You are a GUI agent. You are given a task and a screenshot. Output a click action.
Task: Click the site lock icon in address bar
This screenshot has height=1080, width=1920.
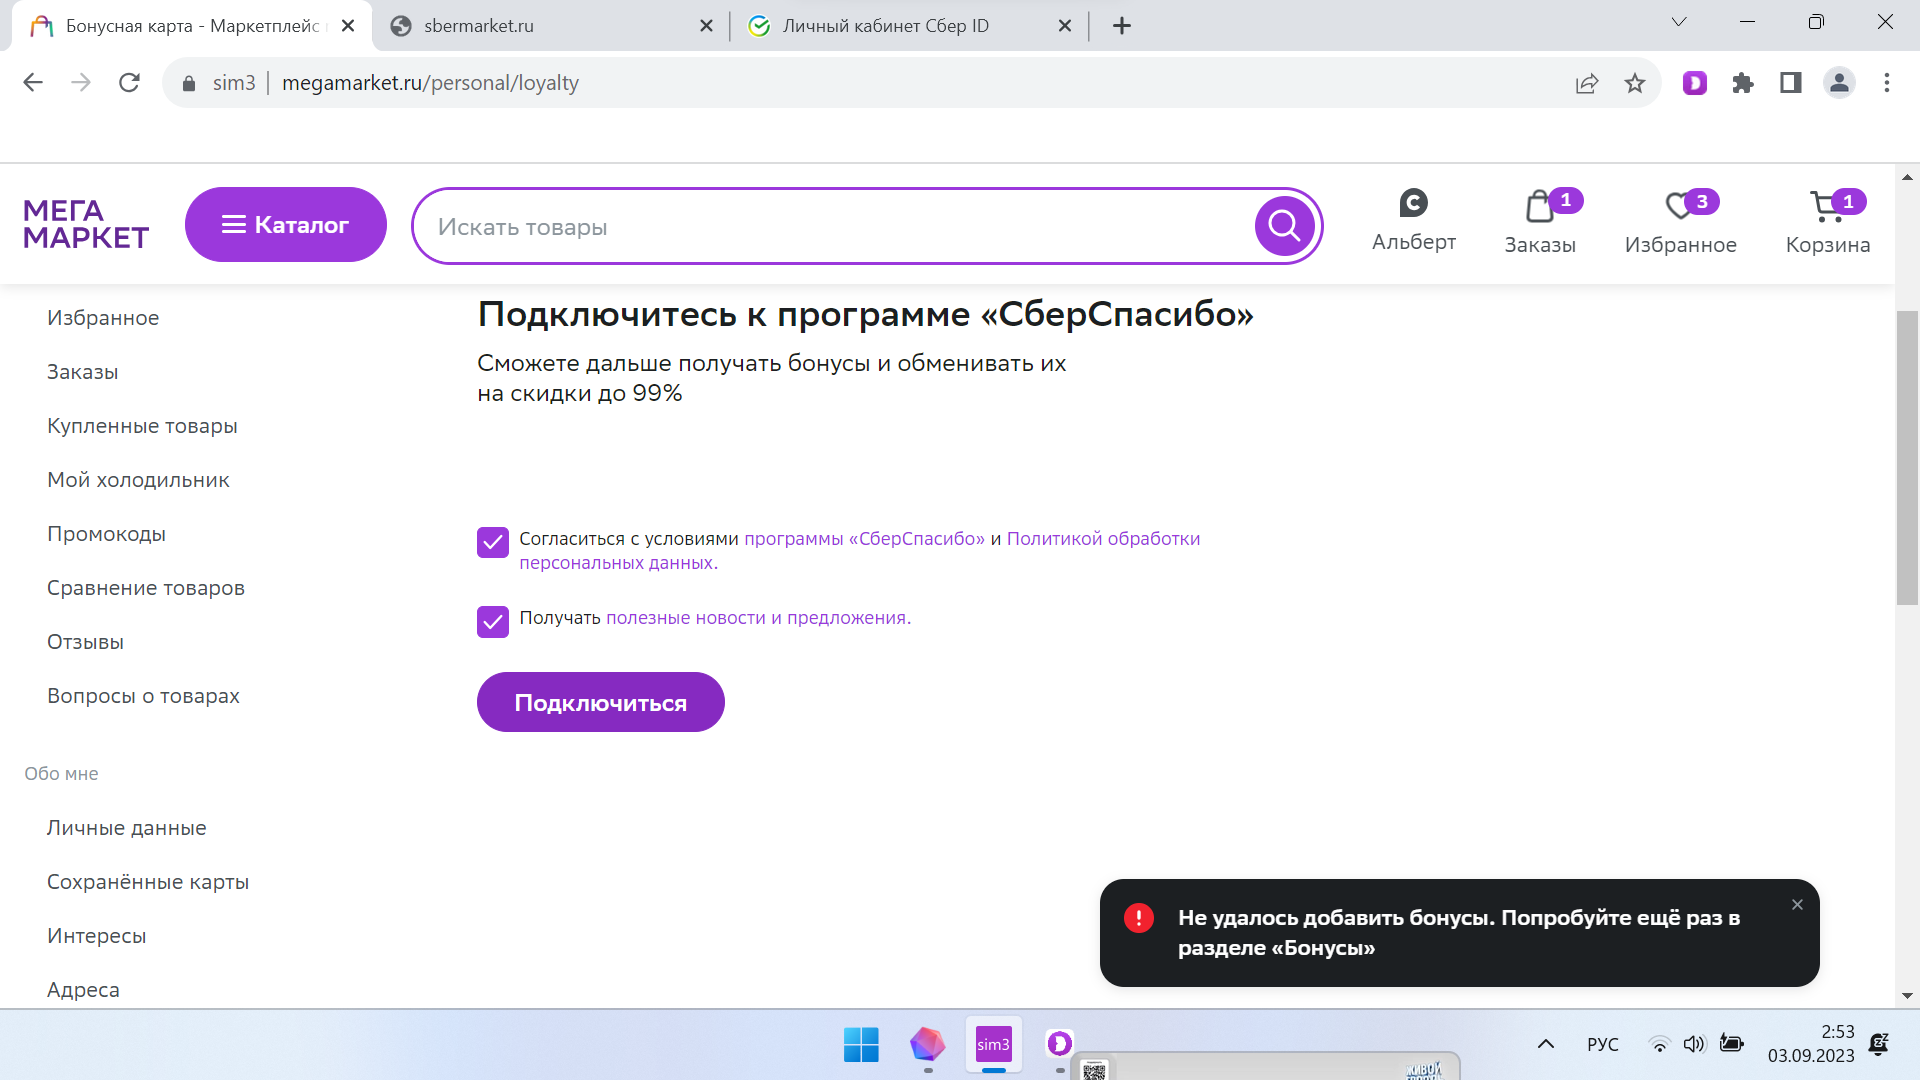(x=189, y=83)
